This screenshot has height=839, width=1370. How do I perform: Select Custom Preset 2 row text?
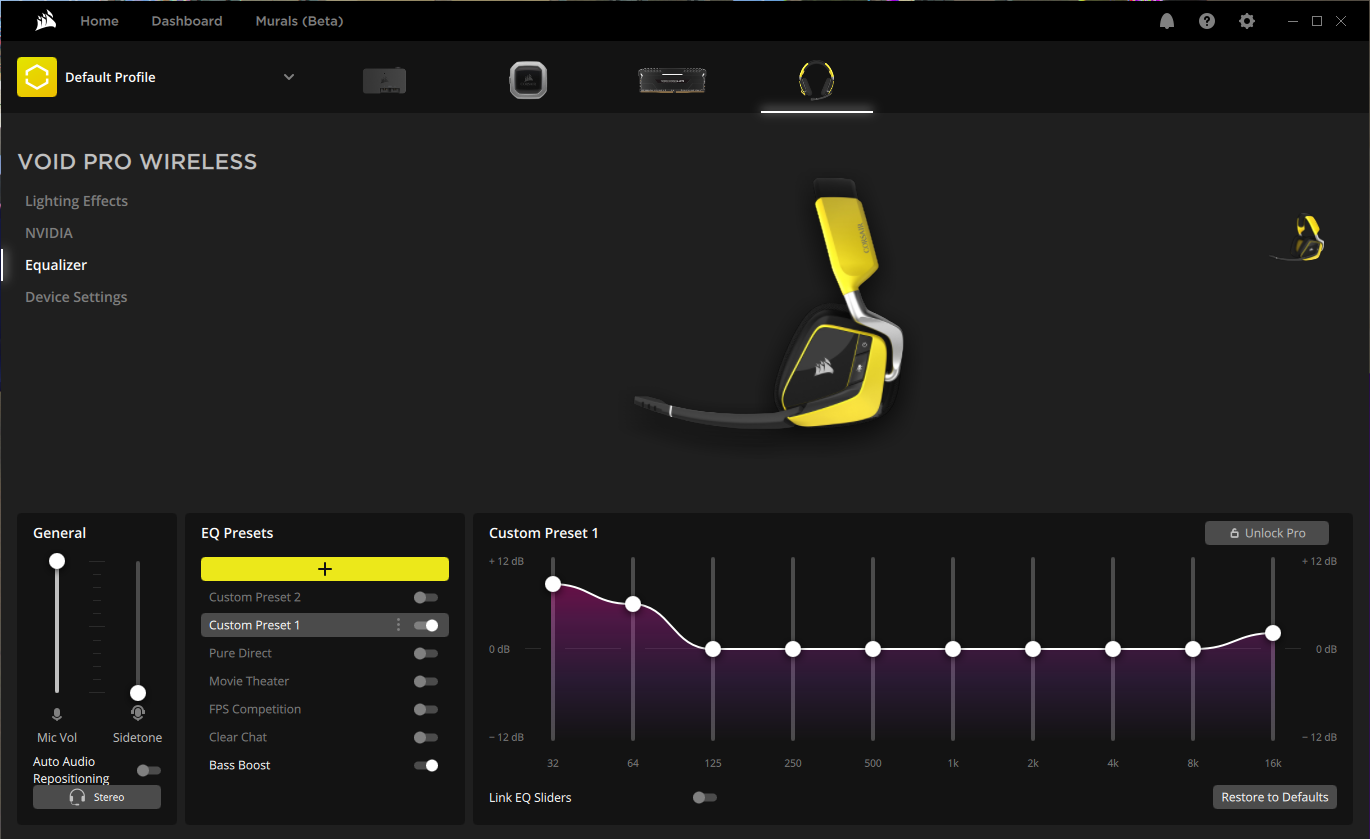click(x=255, y=597)
